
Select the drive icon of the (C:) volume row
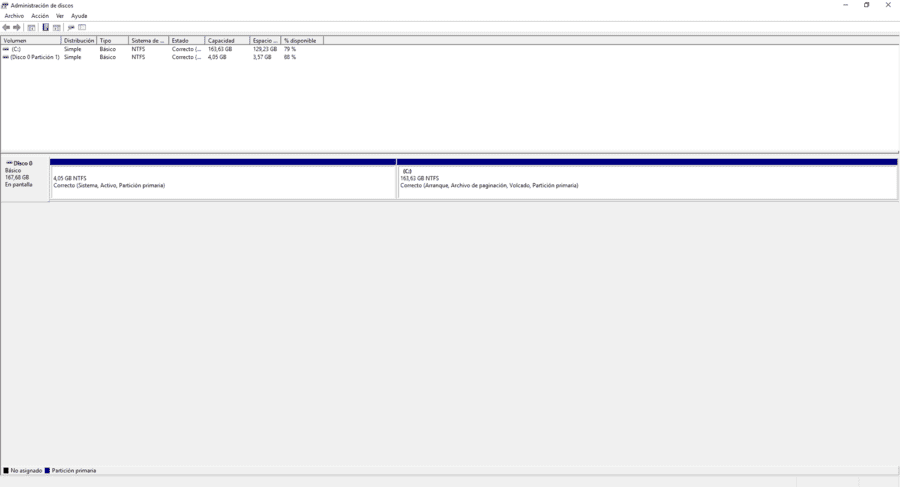6,49
